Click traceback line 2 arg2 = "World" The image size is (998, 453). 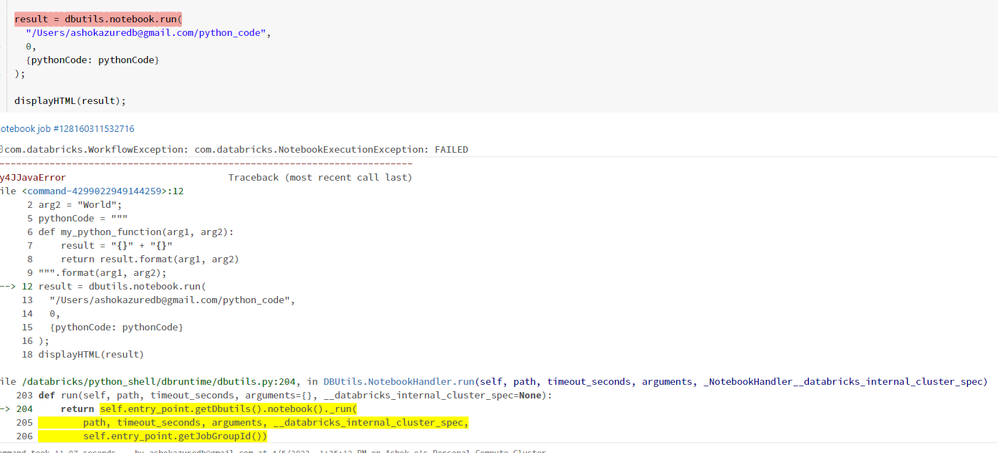click(80, 205)
